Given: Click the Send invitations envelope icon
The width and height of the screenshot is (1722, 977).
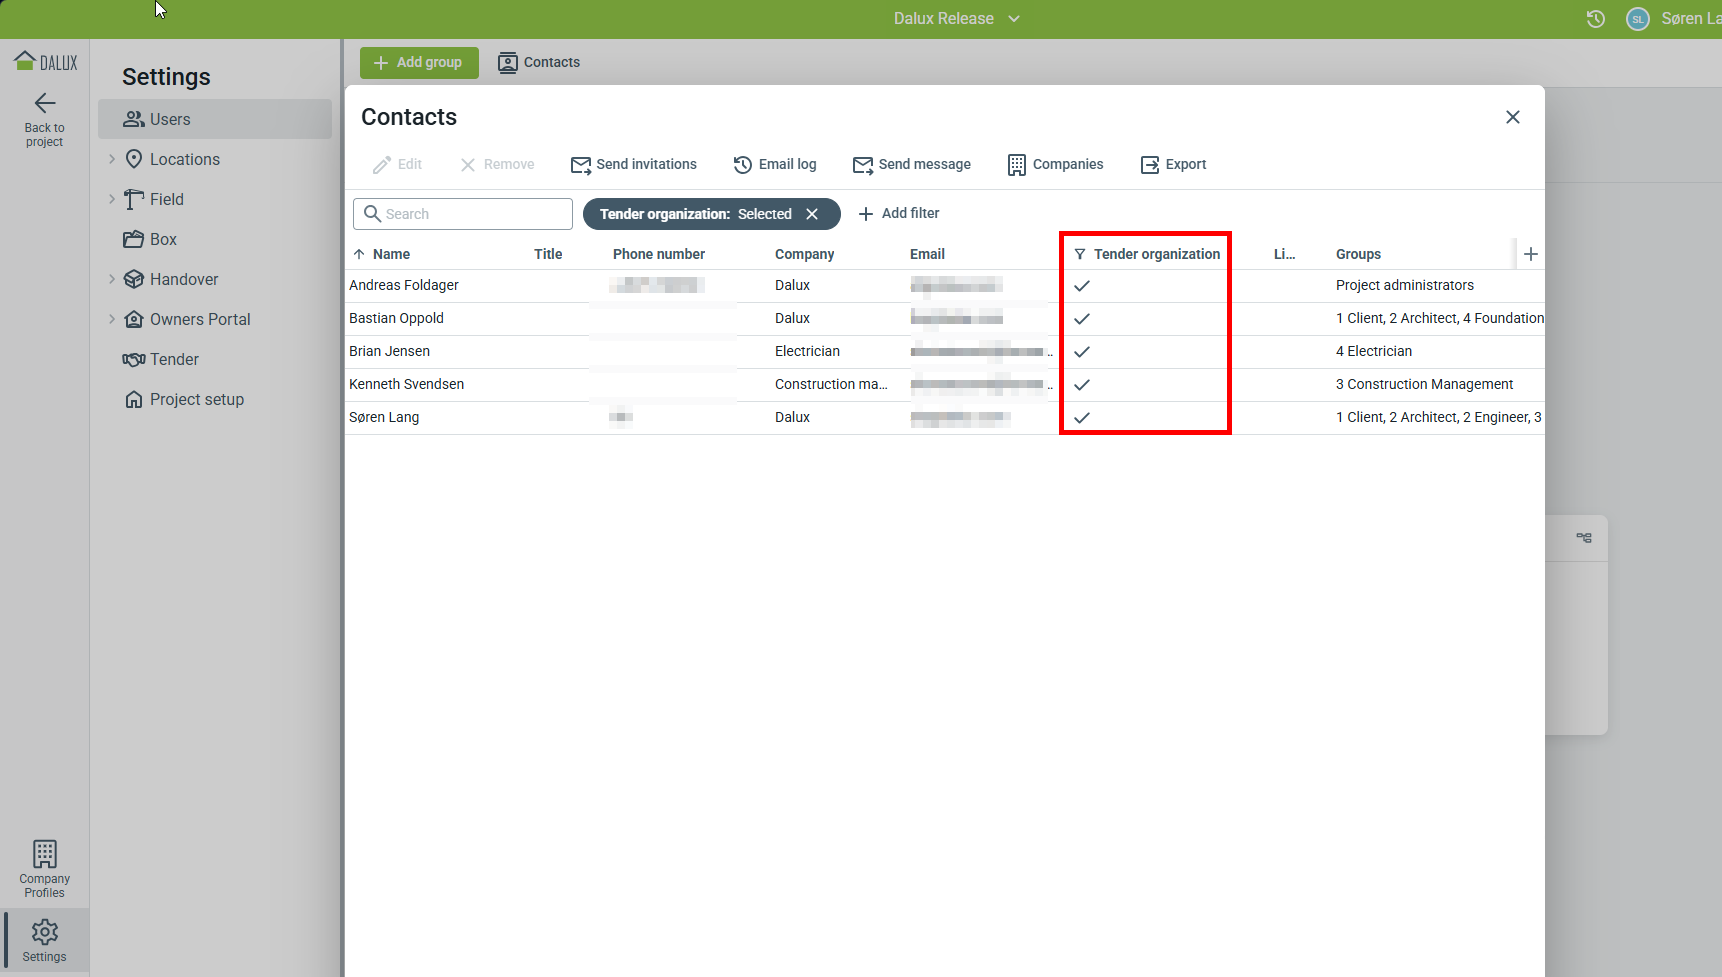Looking at the screenshot, I should 580,165.
